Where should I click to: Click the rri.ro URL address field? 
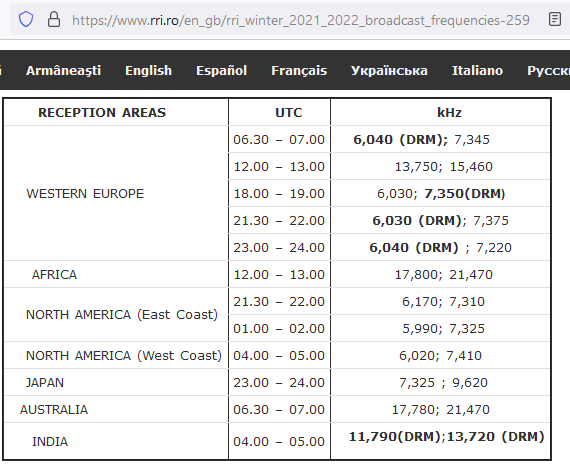301,20
